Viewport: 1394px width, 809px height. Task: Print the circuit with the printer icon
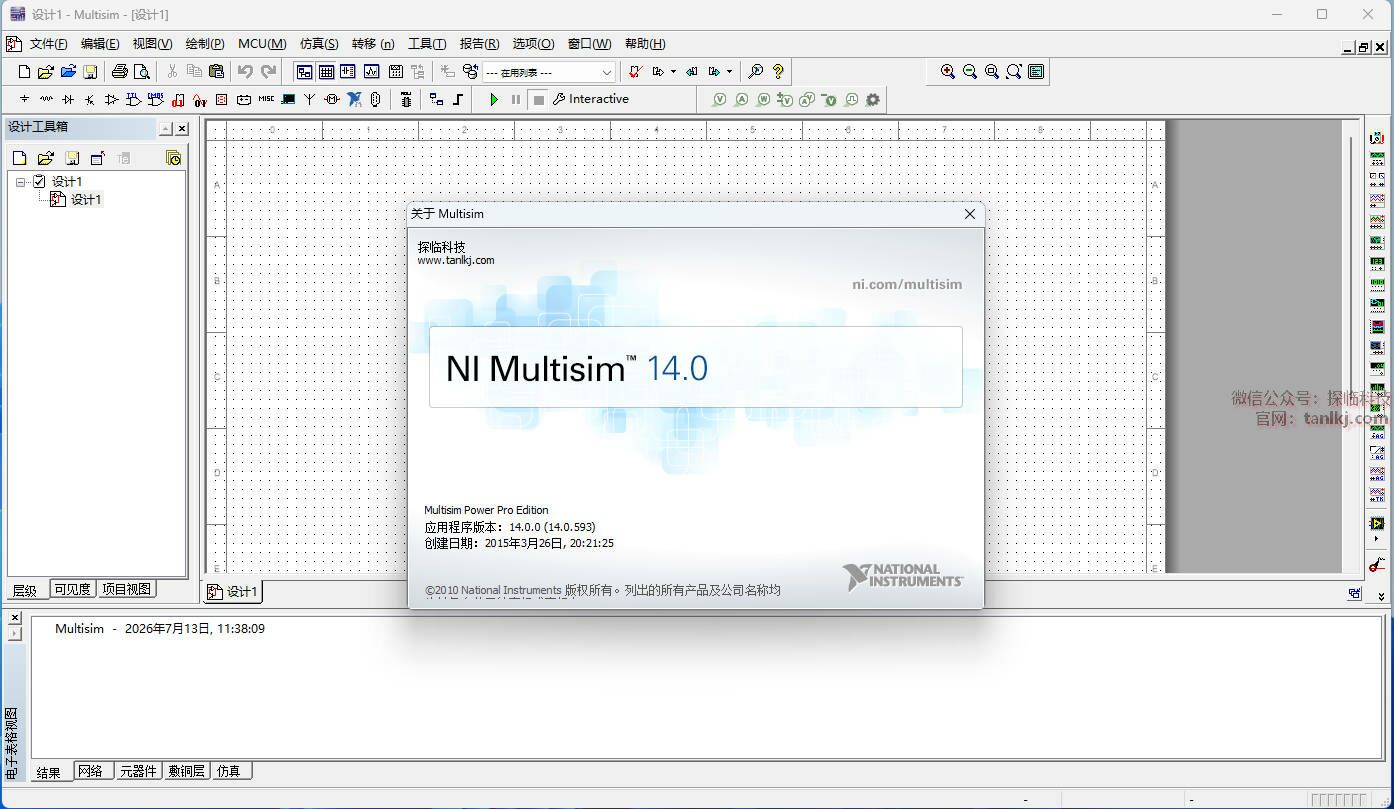coord(120,72)
